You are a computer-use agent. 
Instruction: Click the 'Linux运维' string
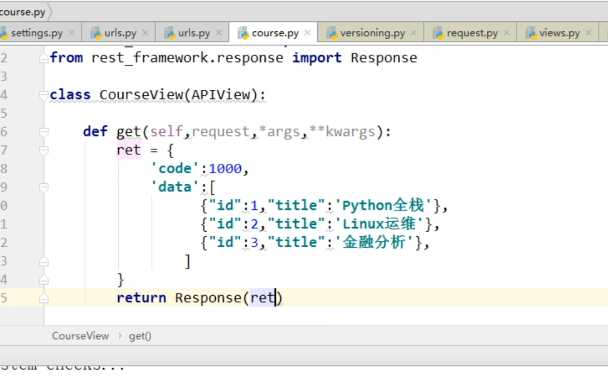click(379, 224)
